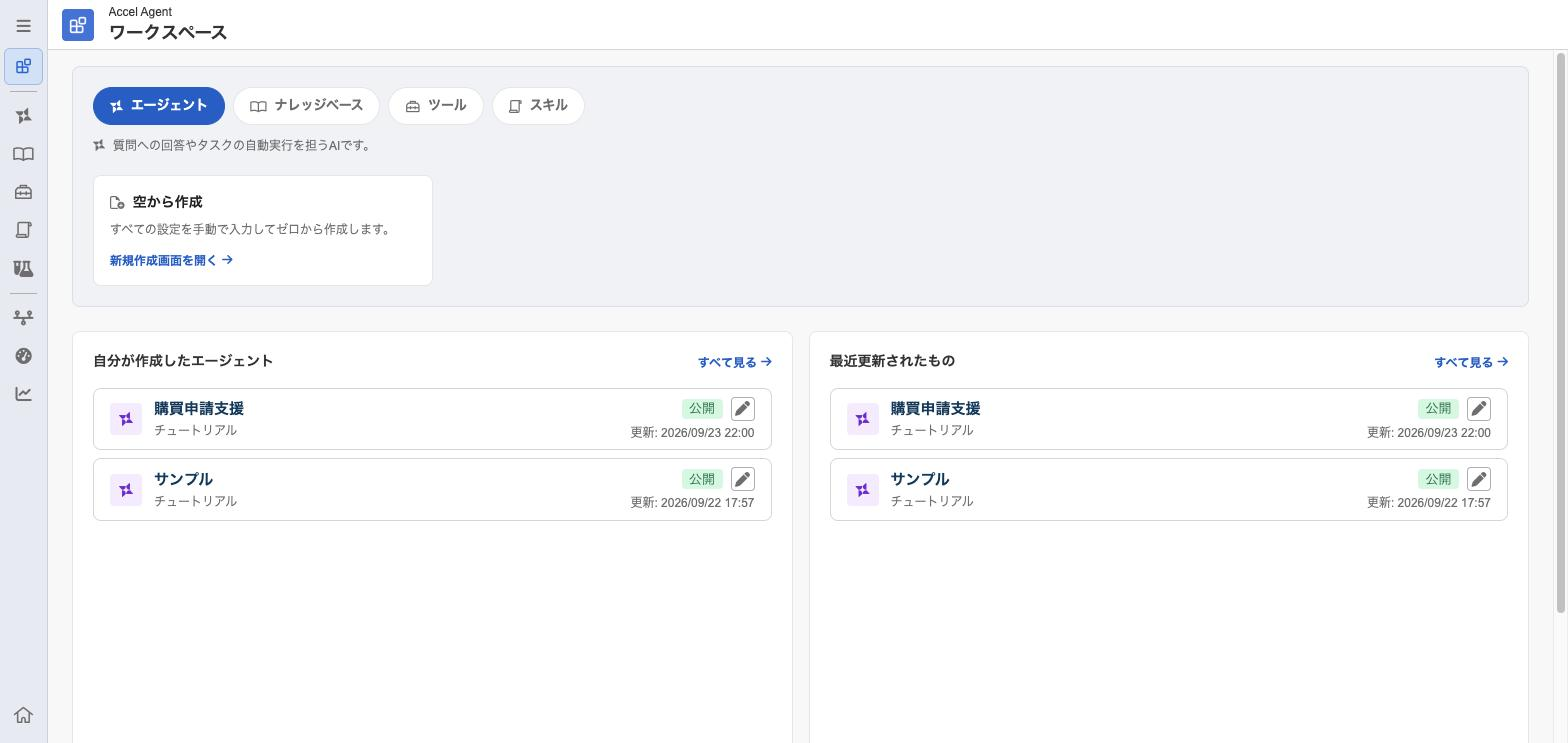Click 購買申請支援 agent icon in 最近更新されたもの
Screen dimensions: 1568x743
click(863, 419)
